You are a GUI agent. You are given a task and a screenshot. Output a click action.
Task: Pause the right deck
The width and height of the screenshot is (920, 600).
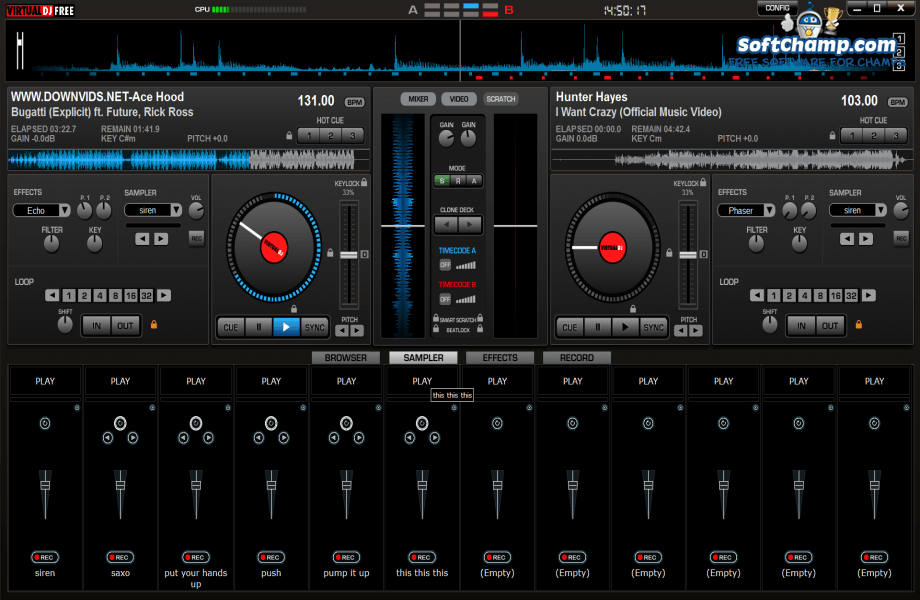597,327
